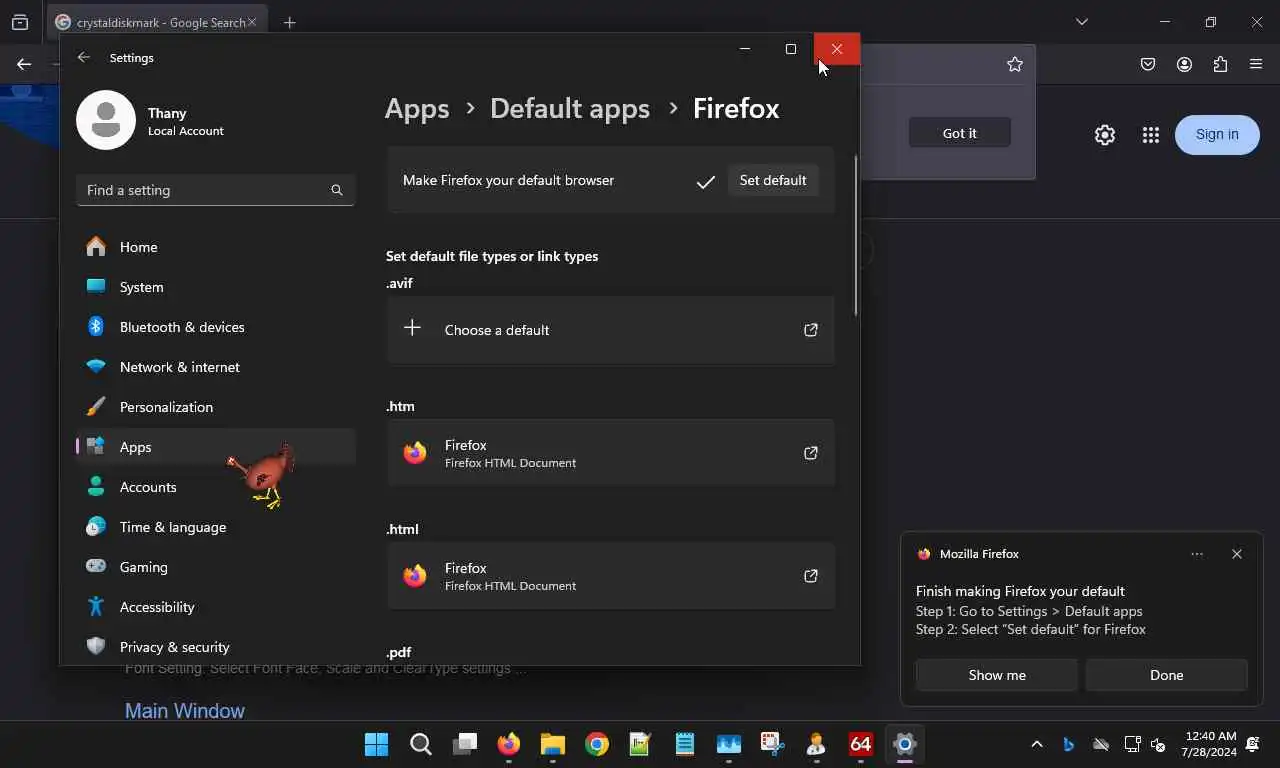
Task: Click Show me in Mozilla Firefox notification
Action: [x=997, y=675]
